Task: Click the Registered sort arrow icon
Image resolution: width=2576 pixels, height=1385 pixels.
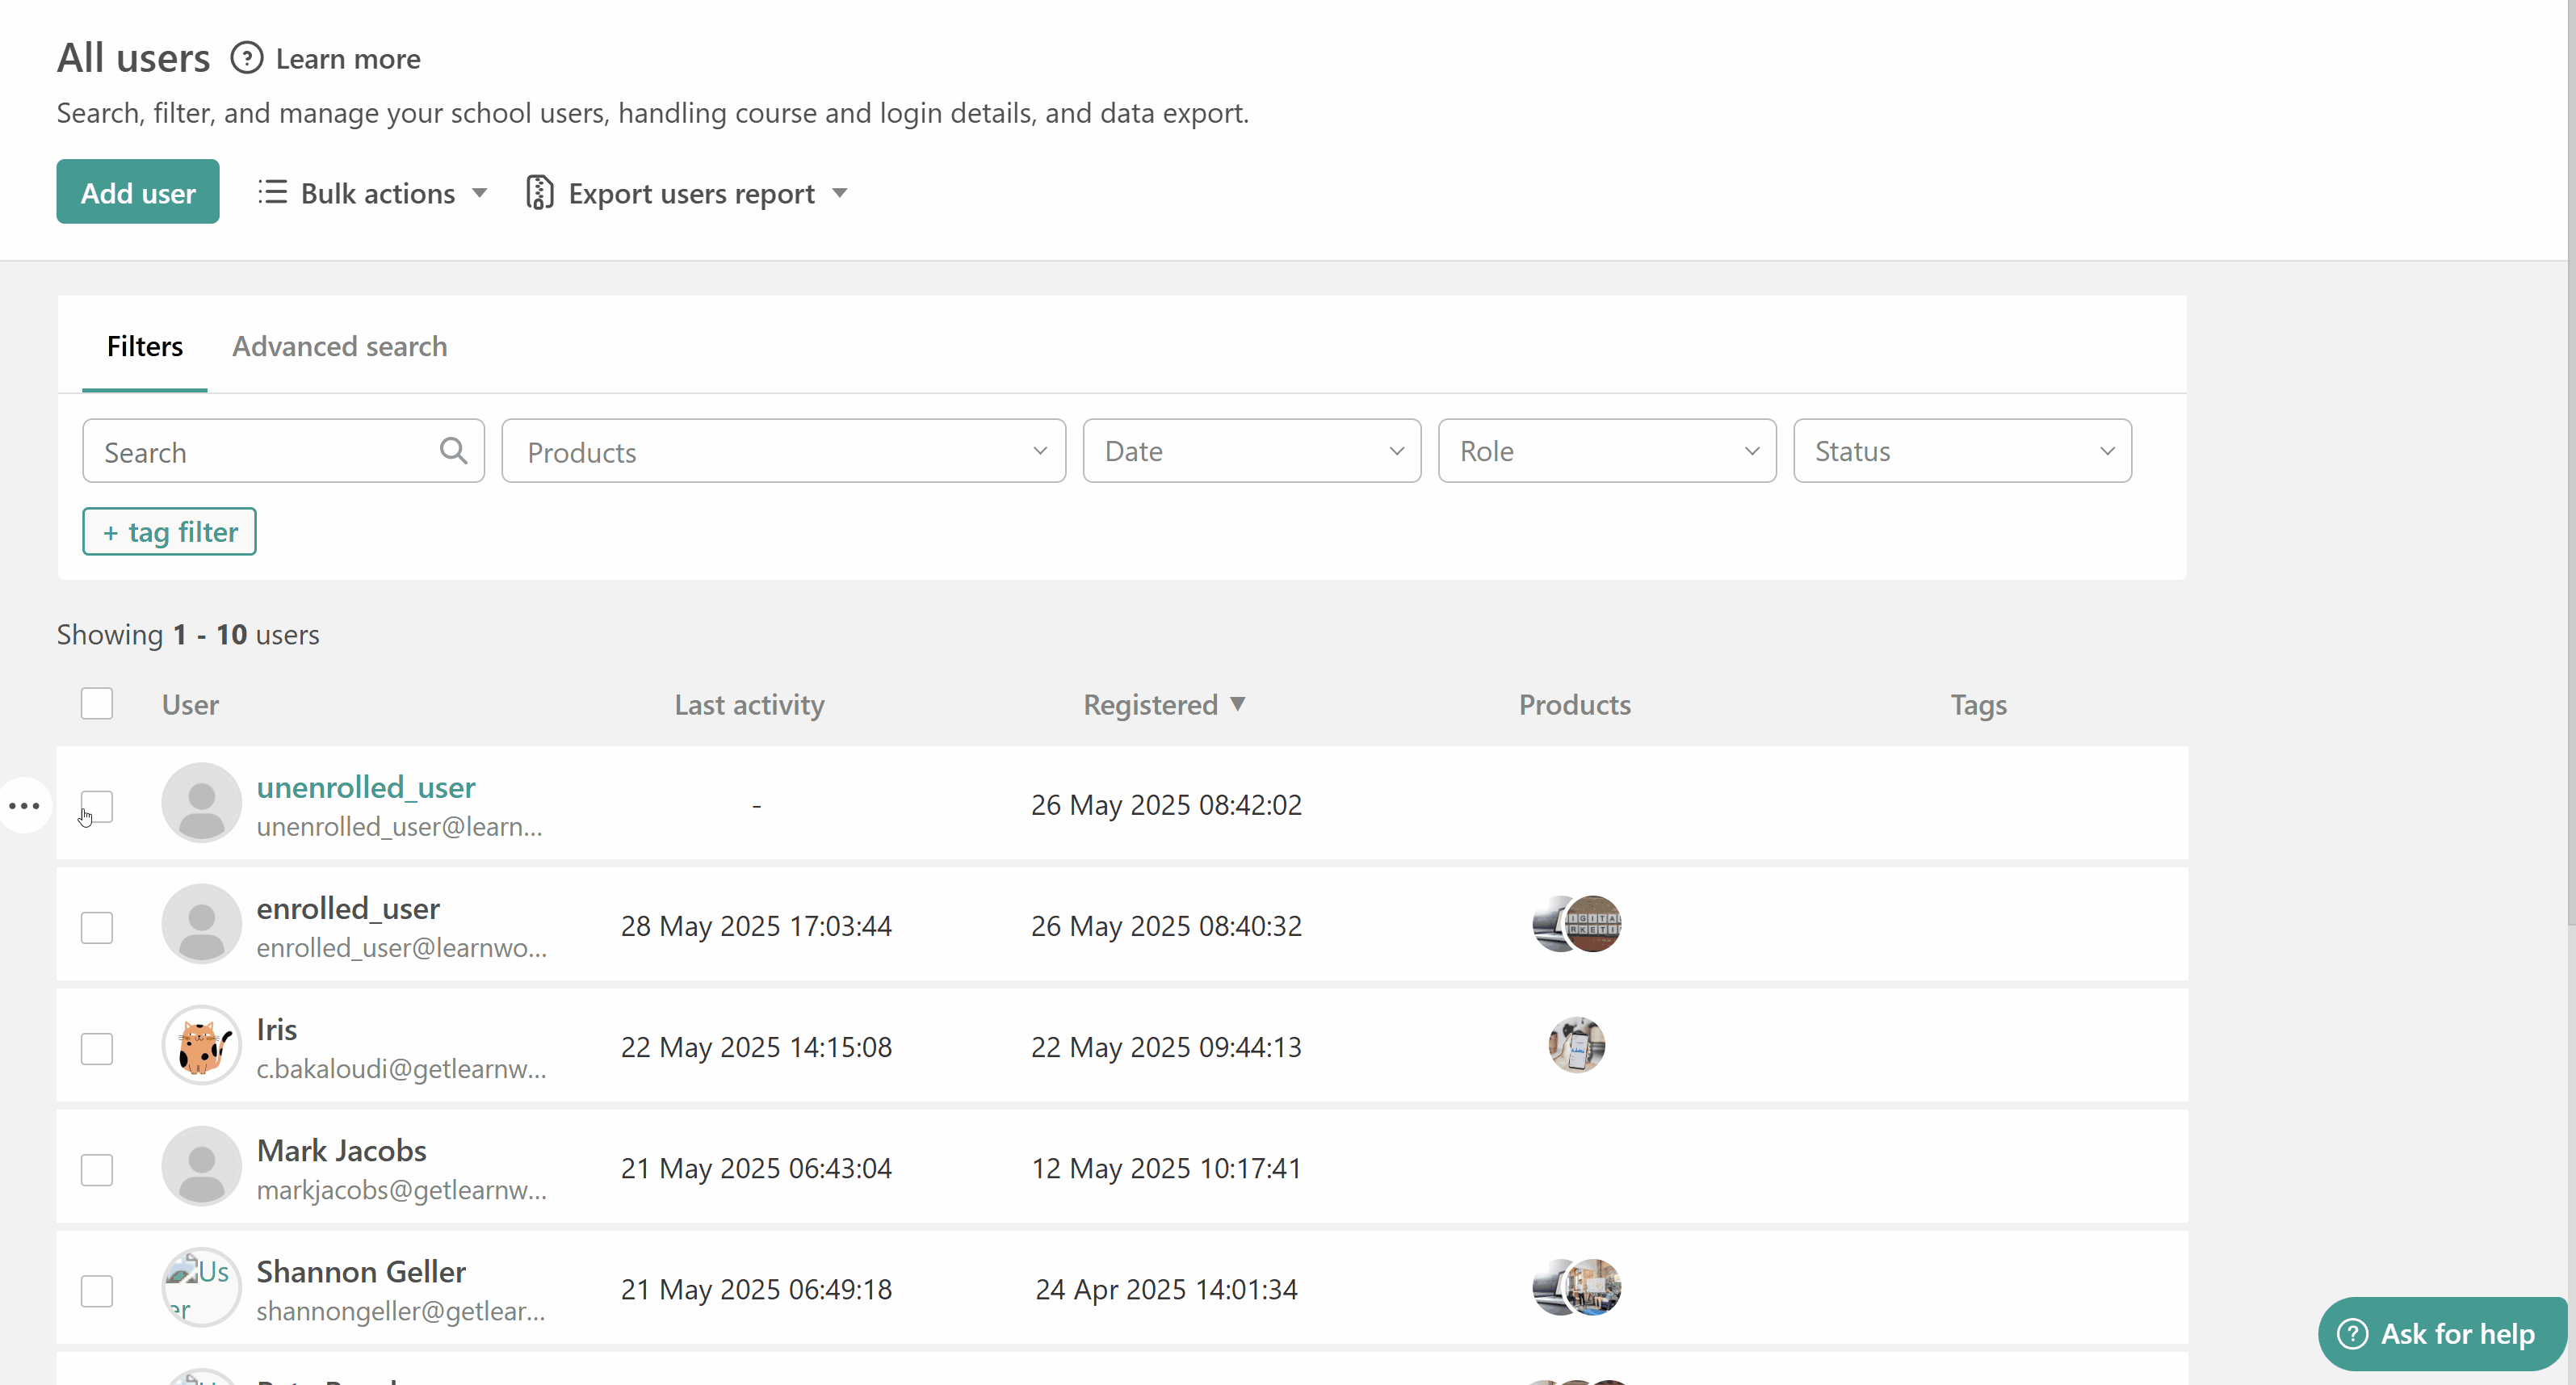Action: coord(1238,704)
